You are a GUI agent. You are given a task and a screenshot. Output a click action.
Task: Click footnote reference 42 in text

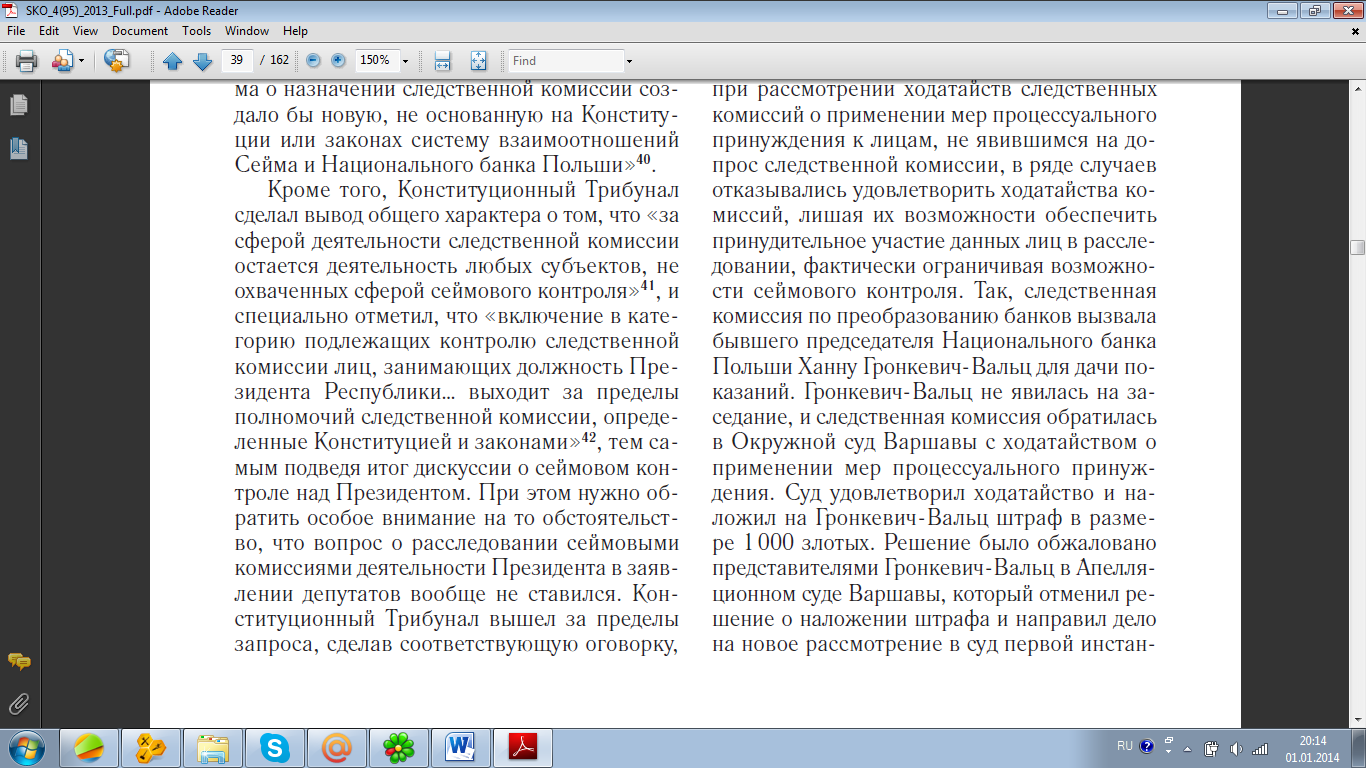[x=589, y=436]
